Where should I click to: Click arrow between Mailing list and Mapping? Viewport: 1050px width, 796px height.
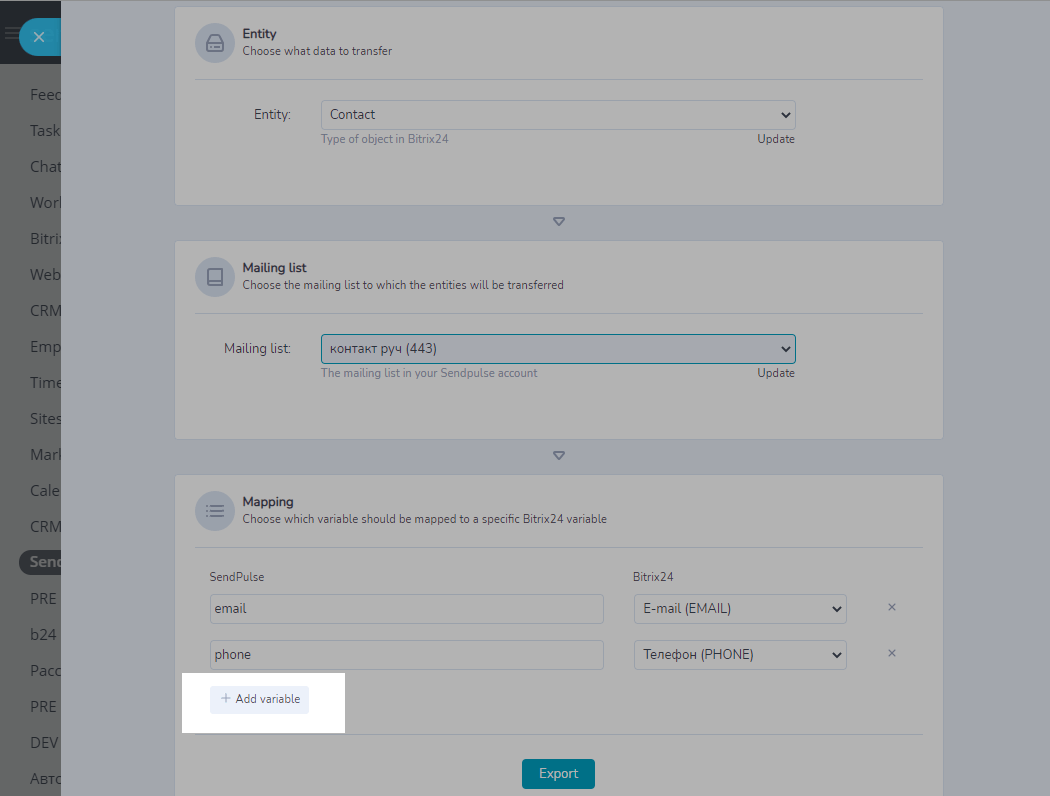click(559, 455)
